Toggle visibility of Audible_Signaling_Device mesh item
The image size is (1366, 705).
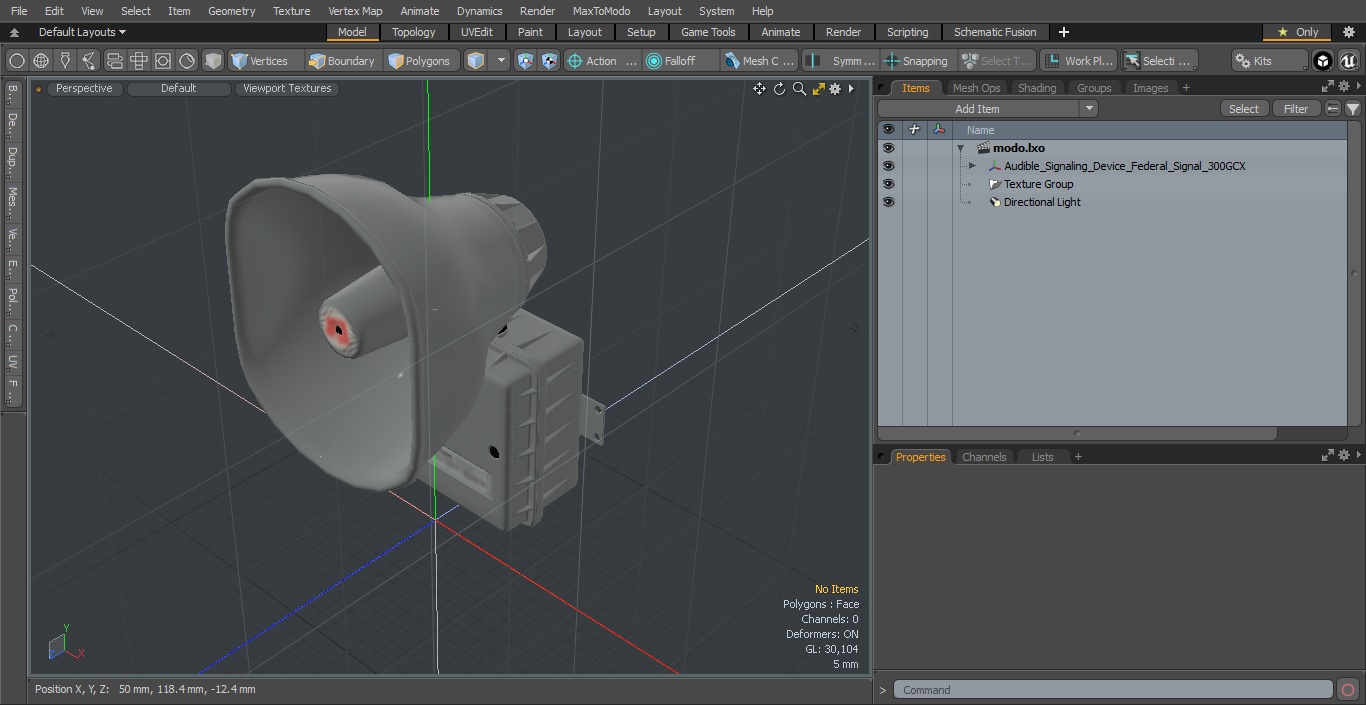tap(888, 166)
